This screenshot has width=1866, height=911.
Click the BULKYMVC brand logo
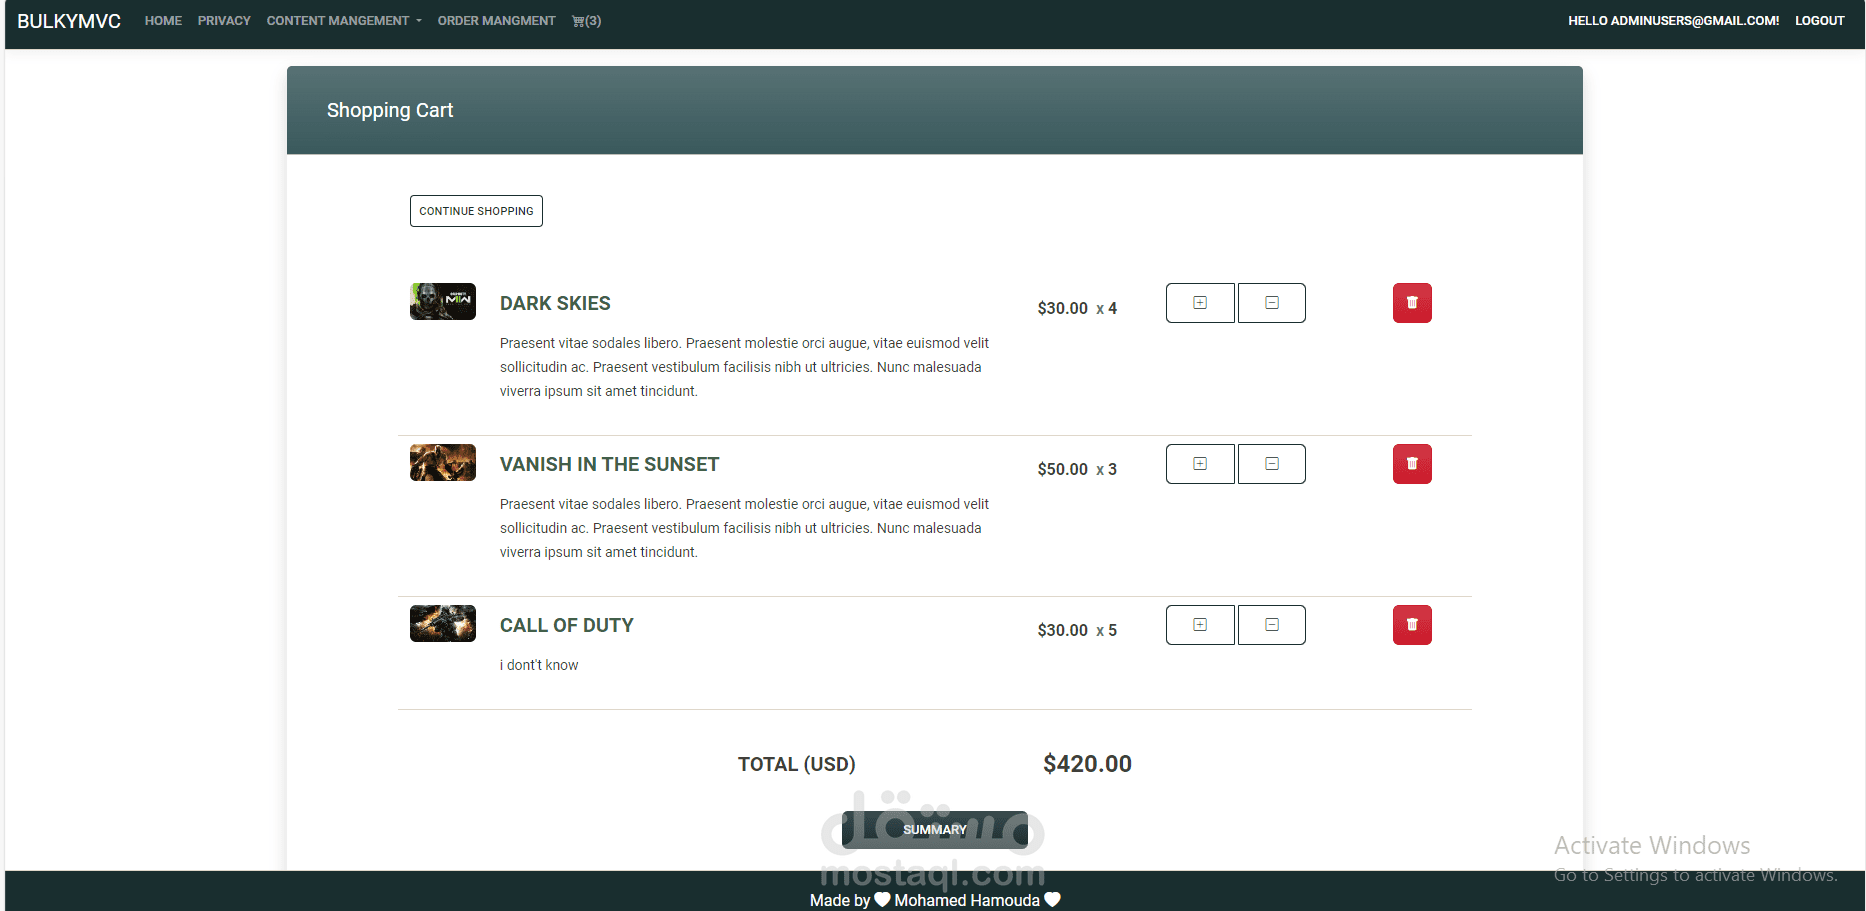[69, 21]
